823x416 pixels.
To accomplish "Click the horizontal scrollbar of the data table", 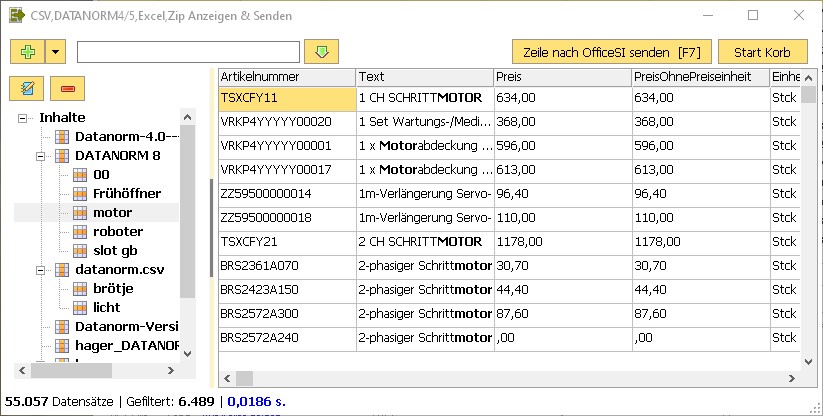I will point(500,378).
